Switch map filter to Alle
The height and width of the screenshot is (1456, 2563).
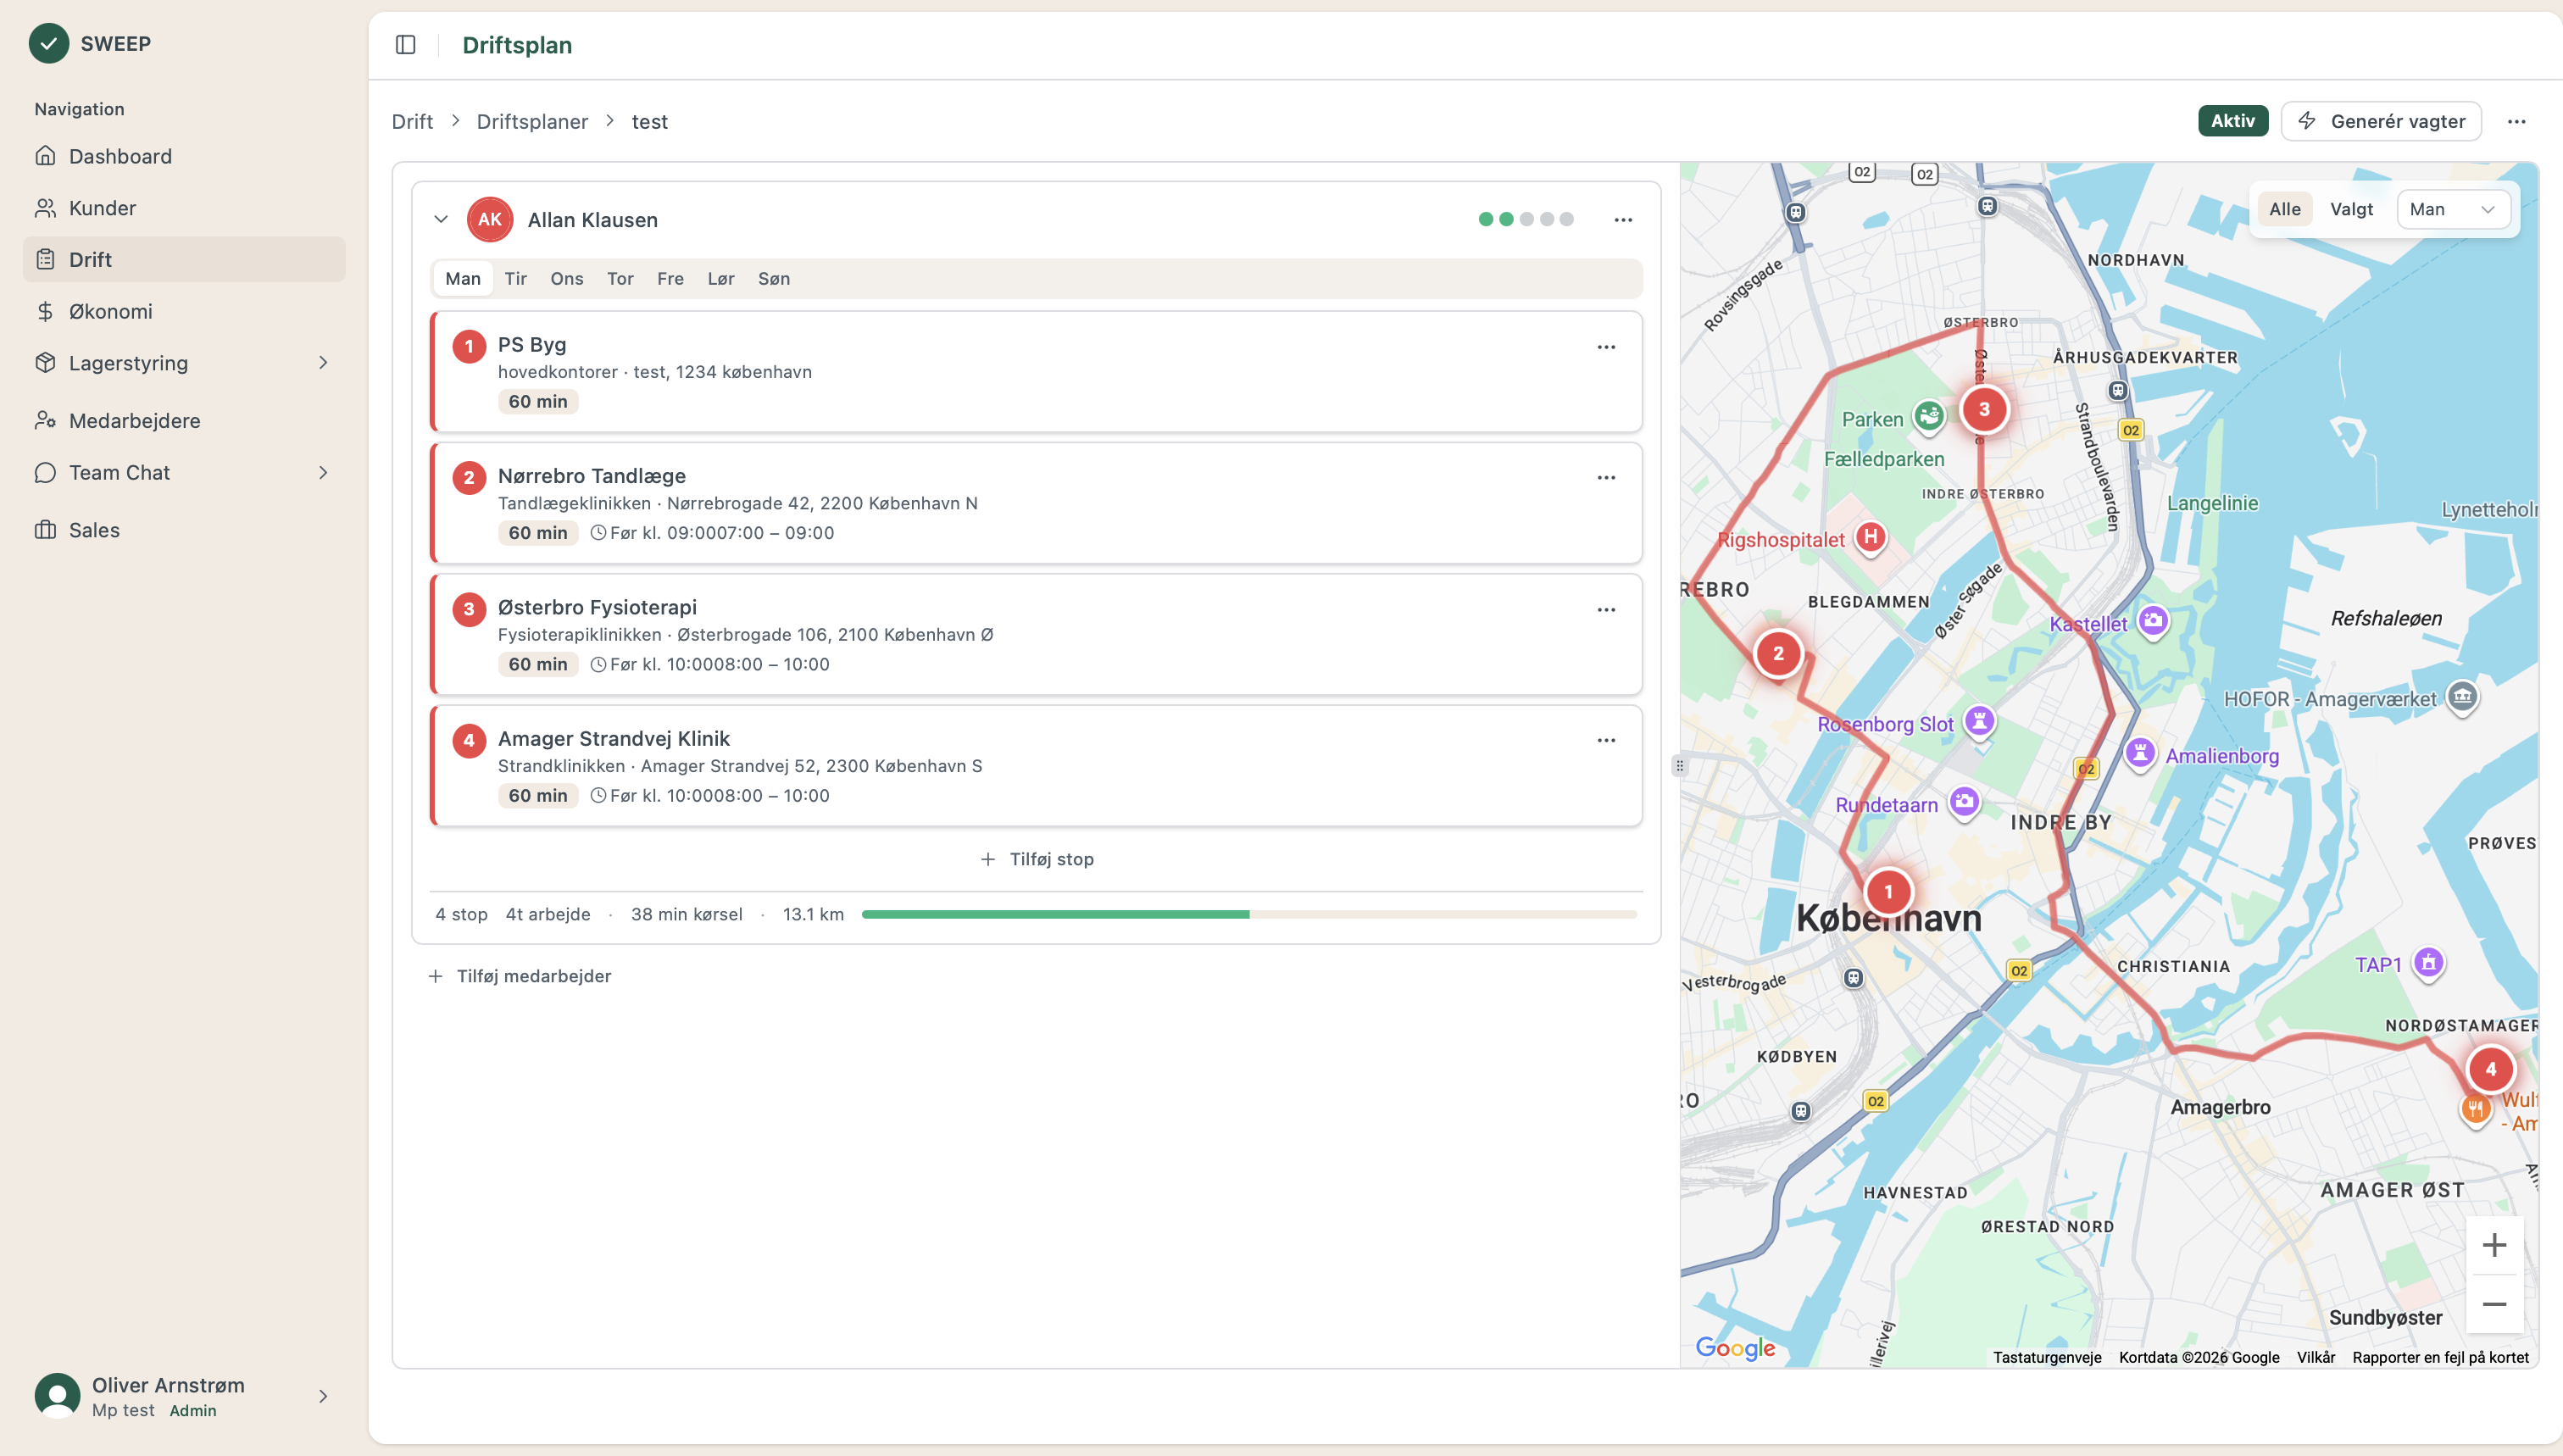point(2284,209)
